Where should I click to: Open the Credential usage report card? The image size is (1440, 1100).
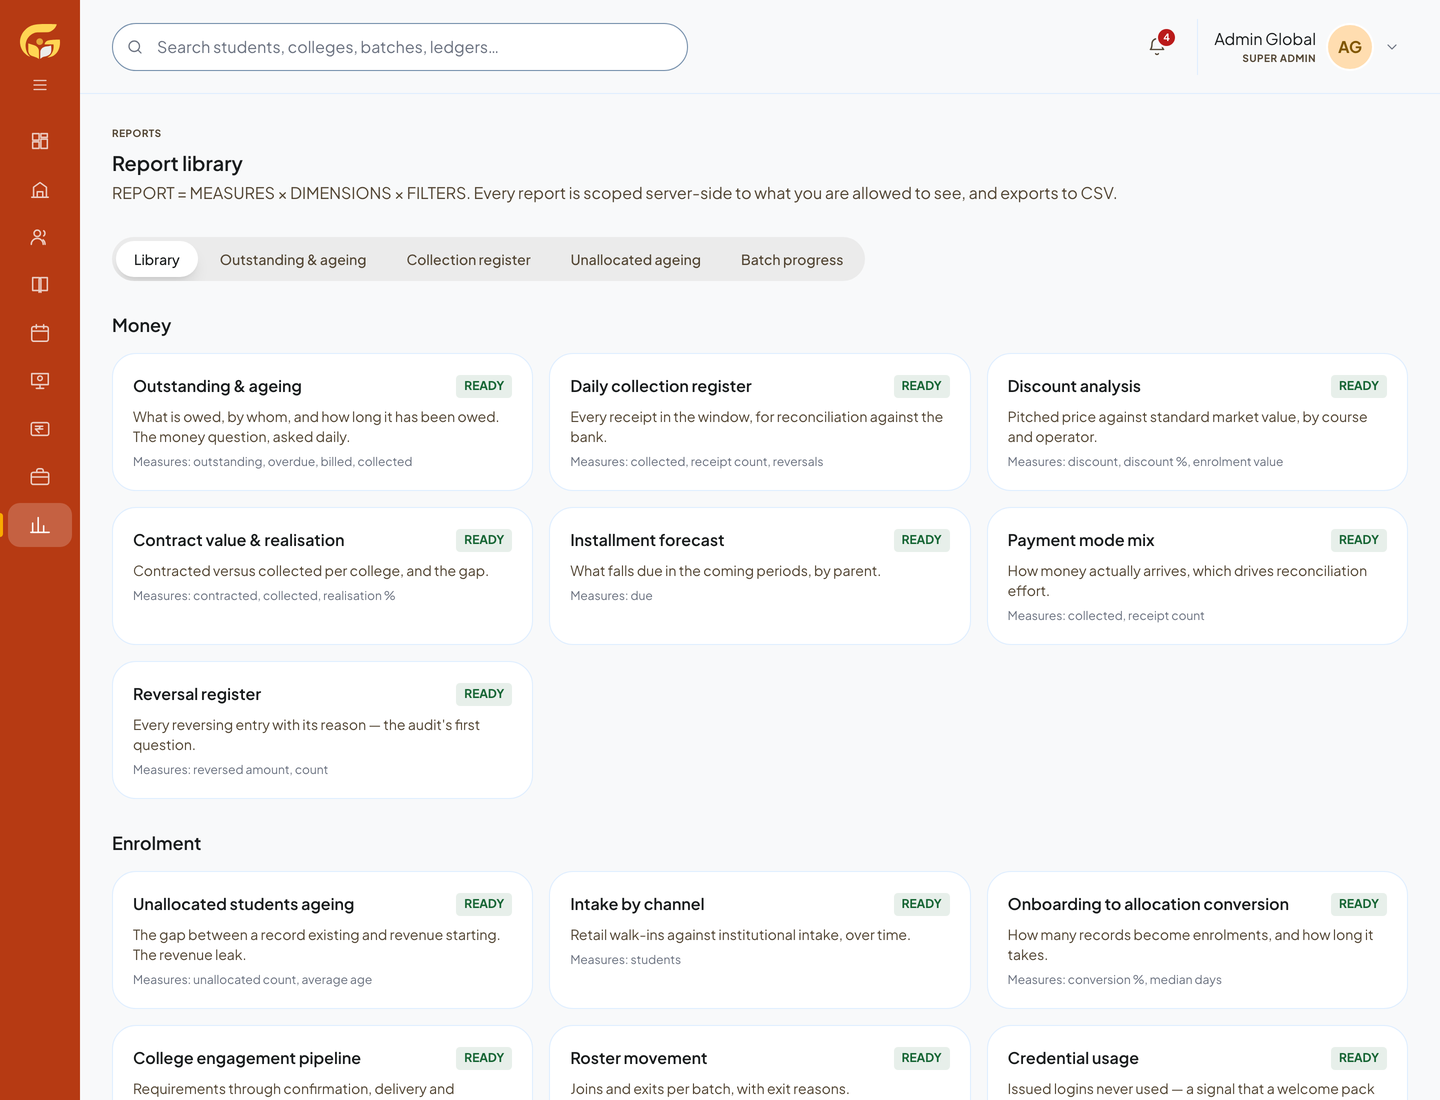tap(1197, 1063)
